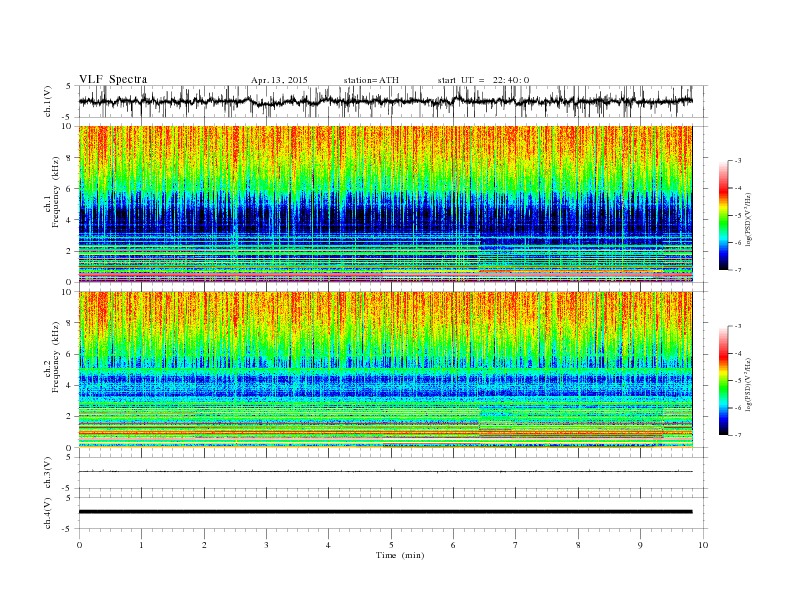Click the time axis tick label "5"
792x612 pixels.
click(x=391, y=545)
